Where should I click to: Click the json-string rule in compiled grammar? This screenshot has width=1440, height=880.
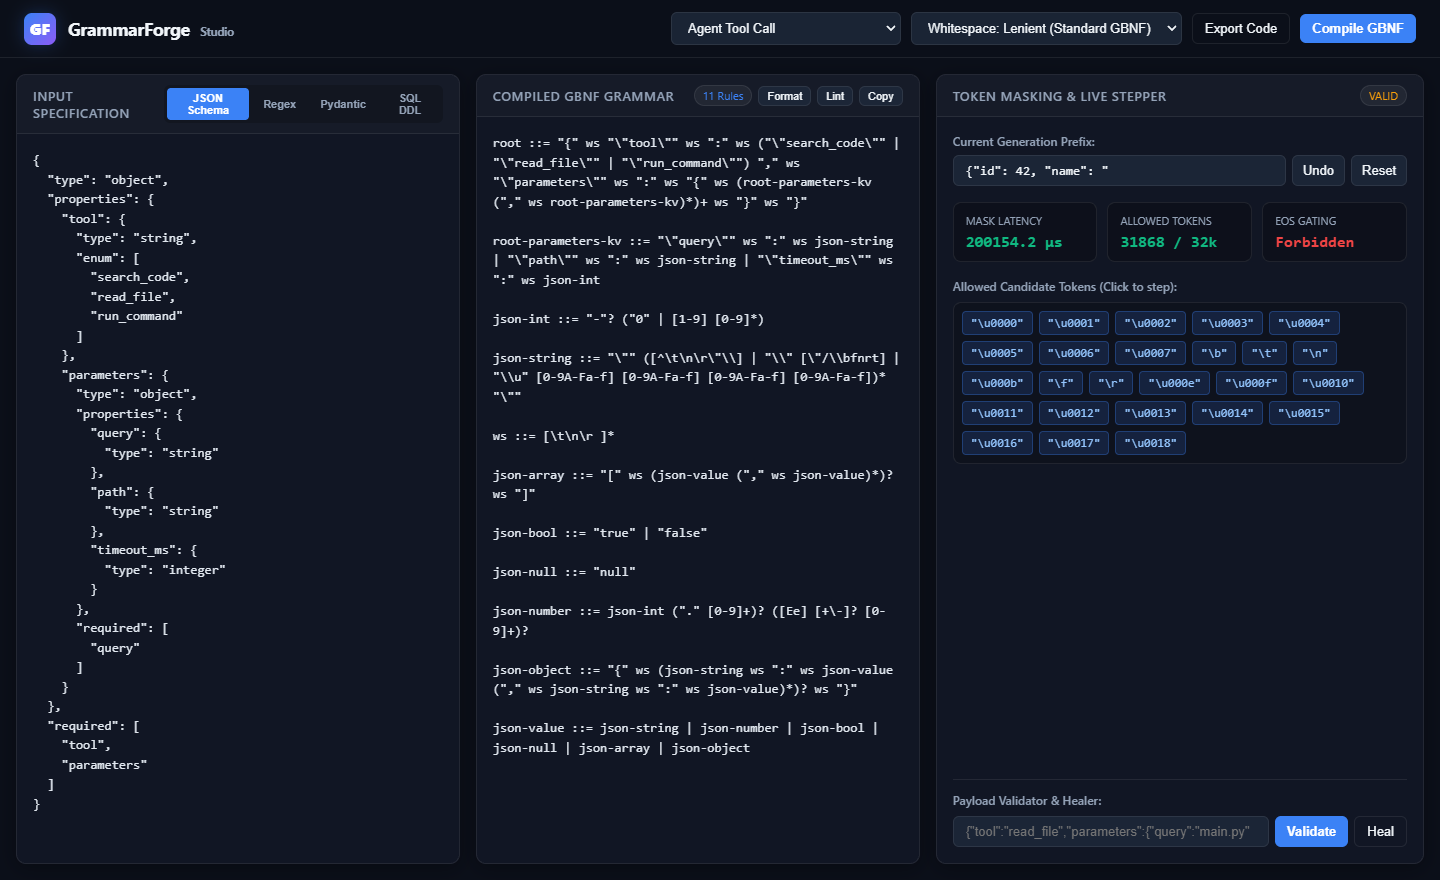pyautogui.click(x=696, y=377)
